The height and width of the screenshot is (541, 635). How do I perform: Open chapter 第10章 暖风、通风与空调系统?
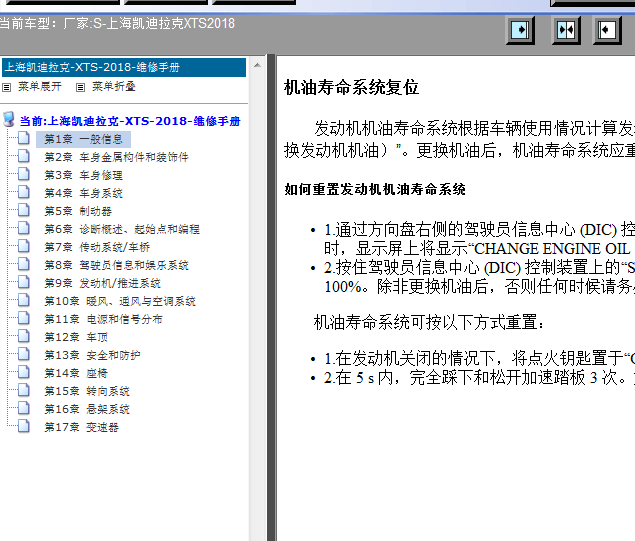(120, 301)
